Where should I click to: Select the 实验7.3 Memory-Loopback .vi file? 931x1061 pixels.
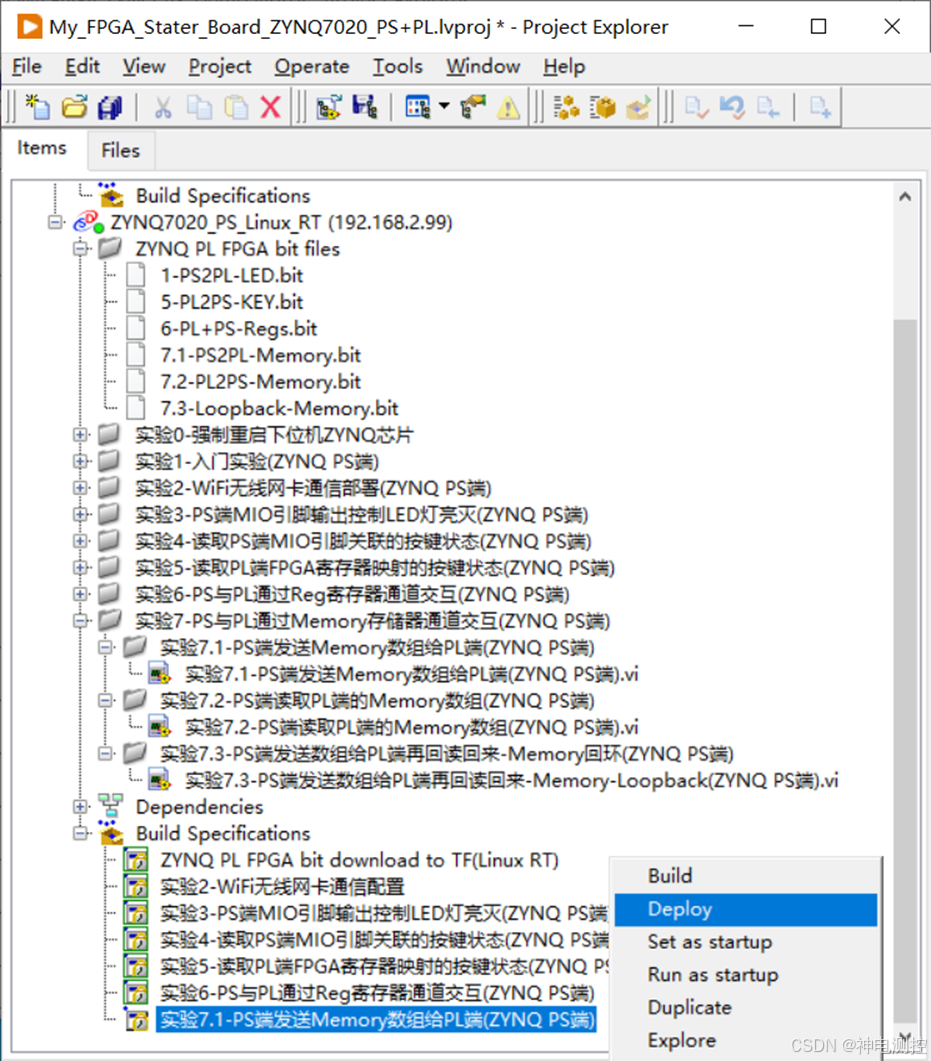[512, 780]
